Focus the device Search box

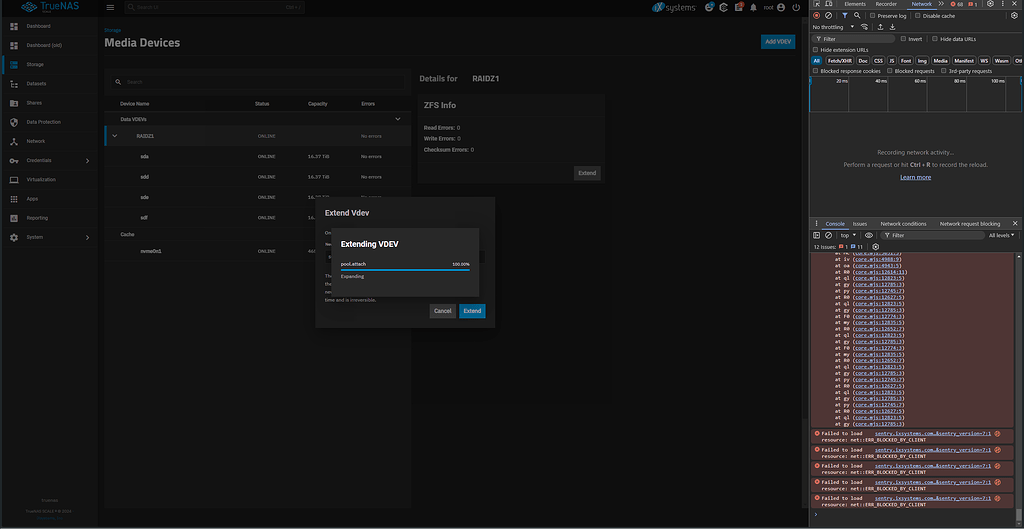(x=257, y=82)
